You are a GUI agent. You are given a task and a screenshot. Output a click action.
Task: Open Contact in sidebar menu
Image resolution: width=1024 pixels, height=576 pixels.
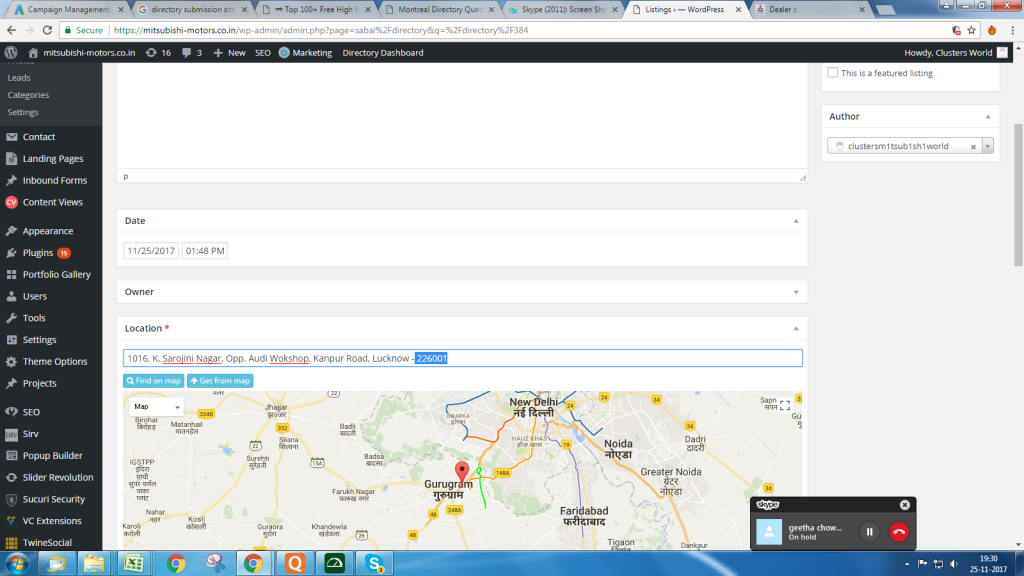pos(39,137)
